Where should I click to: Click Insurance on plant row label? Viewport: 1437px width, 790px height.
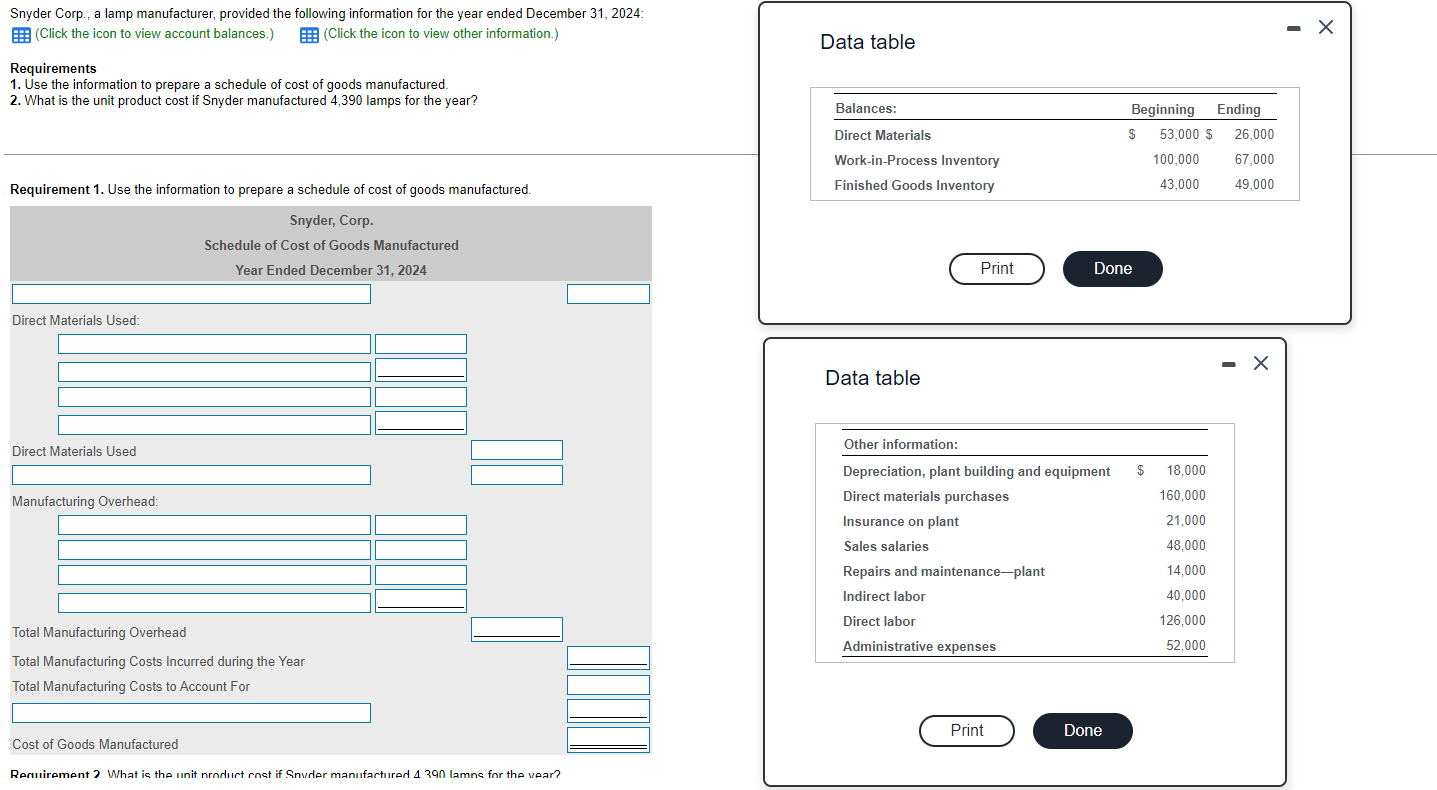(901, 522)
